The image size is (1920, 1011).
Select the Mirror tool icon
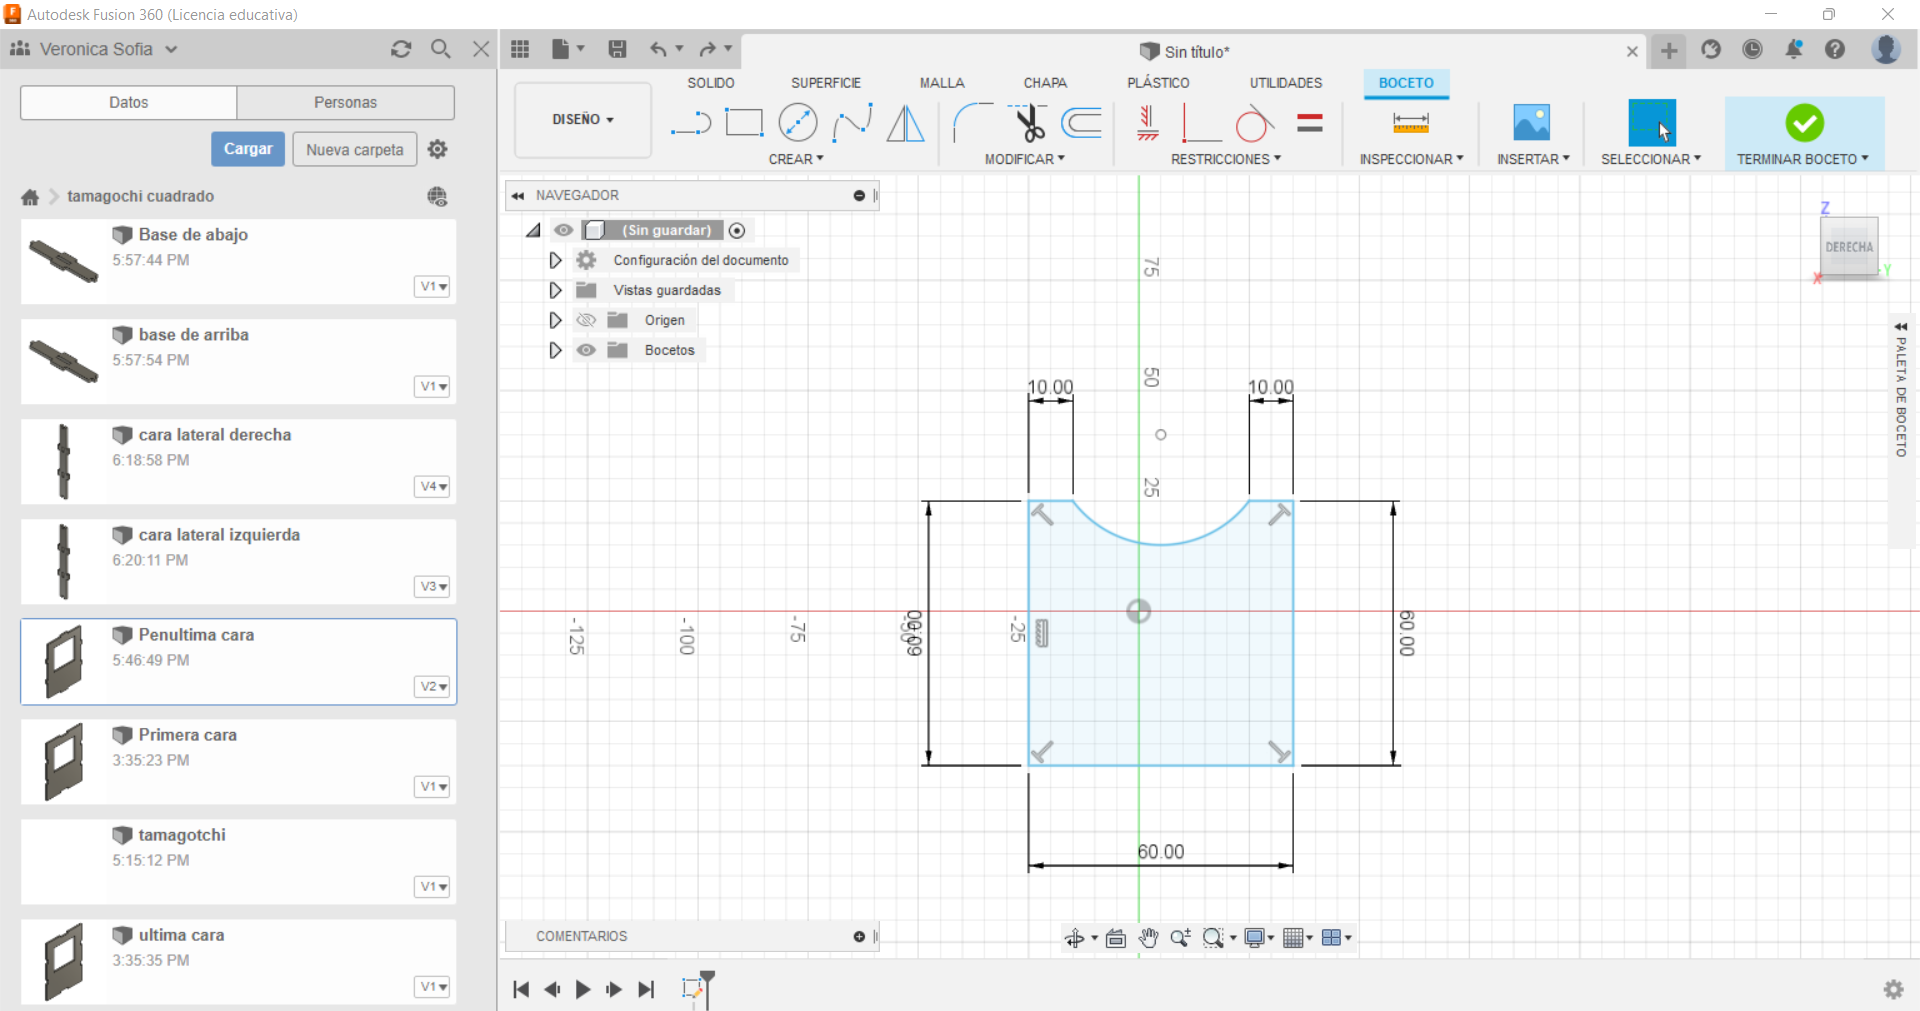[906, 123]
